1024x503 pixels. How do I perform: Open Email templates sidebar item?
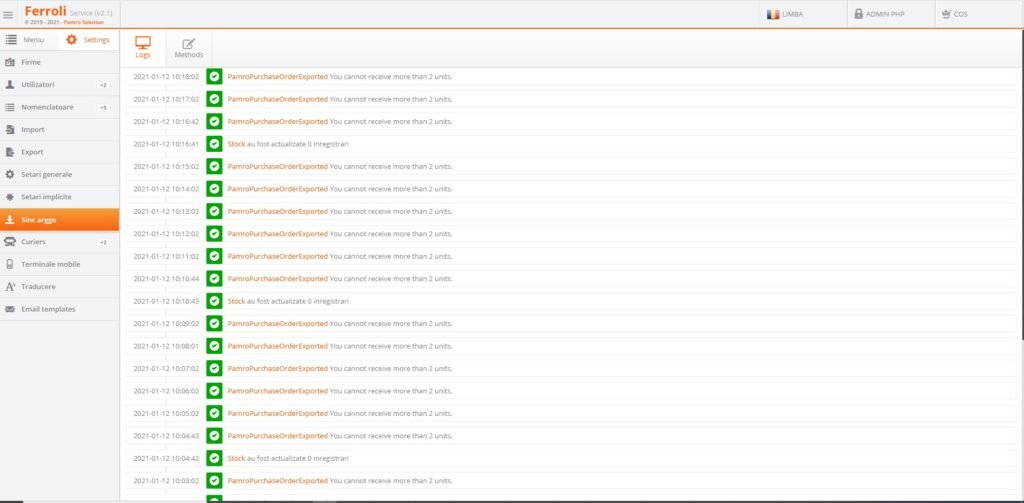[48, 310]
